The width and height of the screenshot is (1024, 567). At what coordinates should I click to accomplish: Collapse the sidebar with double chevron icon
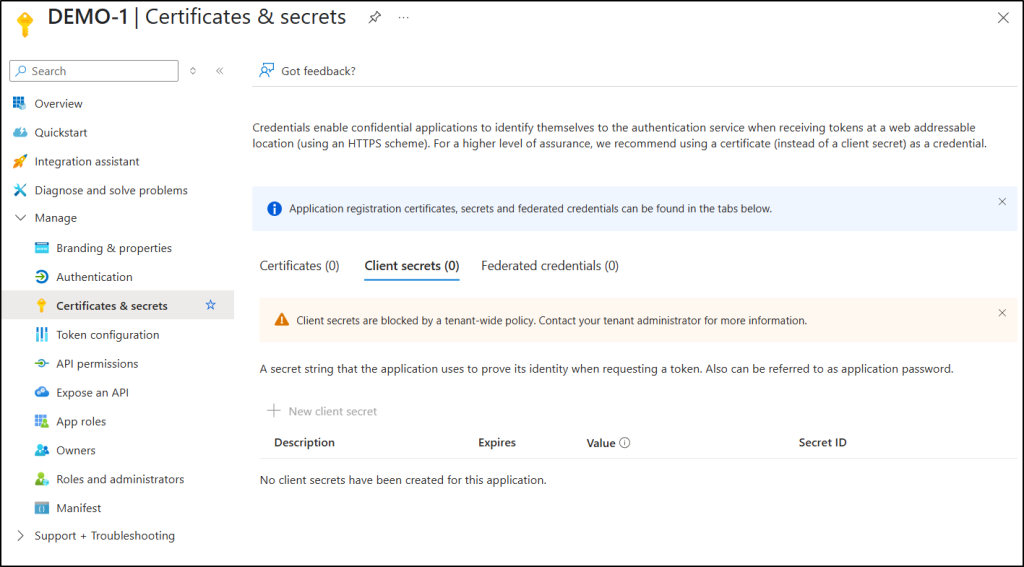[219, 71]
